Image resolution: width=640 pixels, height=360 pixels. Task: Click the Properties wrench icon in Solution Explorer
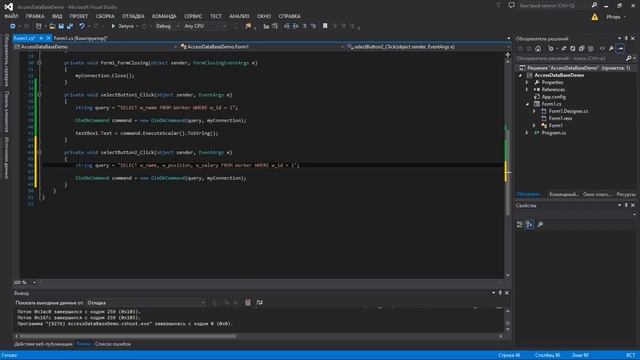point(611,49)
